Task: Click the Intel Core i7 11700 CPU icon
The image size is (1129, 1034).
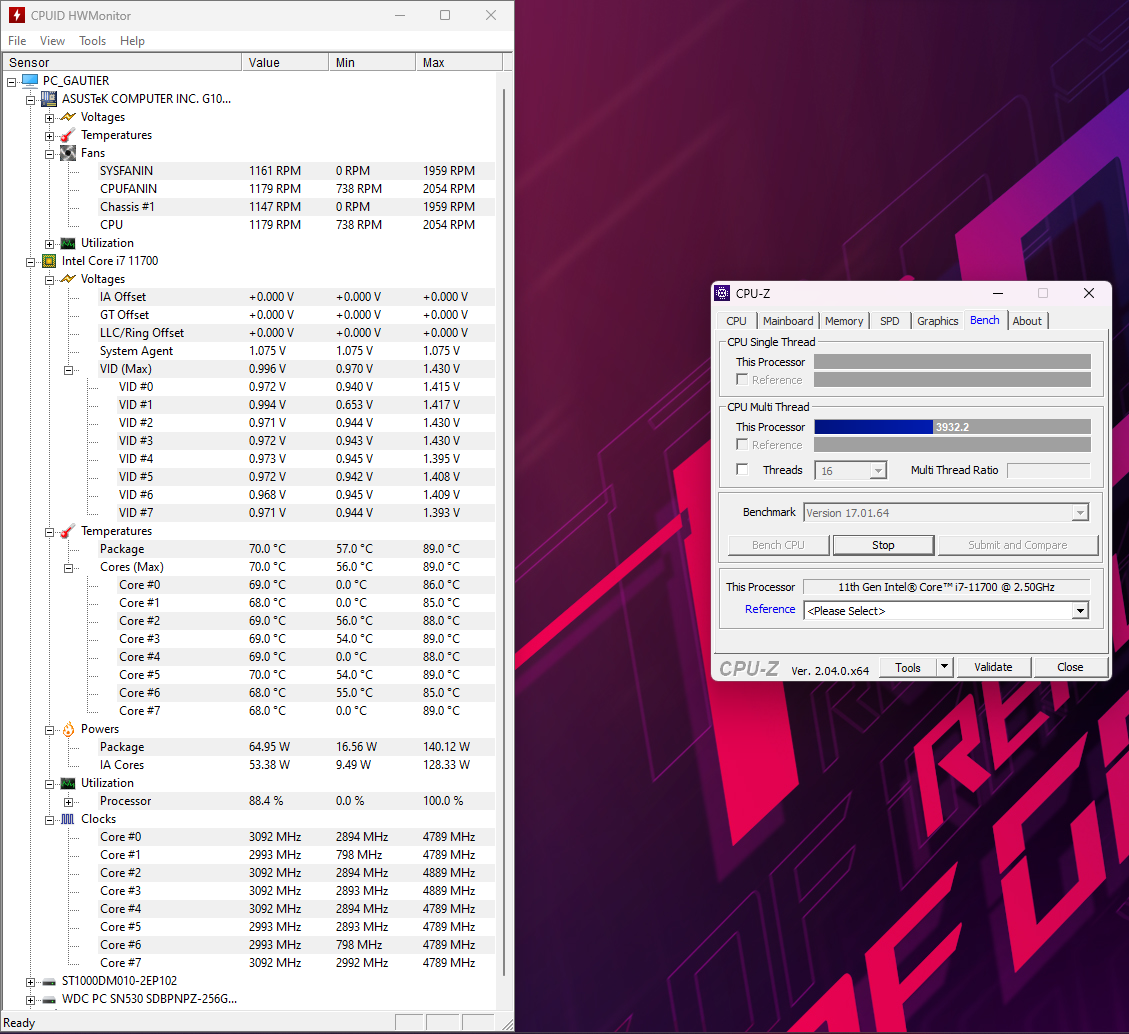Action: (x=49, y=261)
